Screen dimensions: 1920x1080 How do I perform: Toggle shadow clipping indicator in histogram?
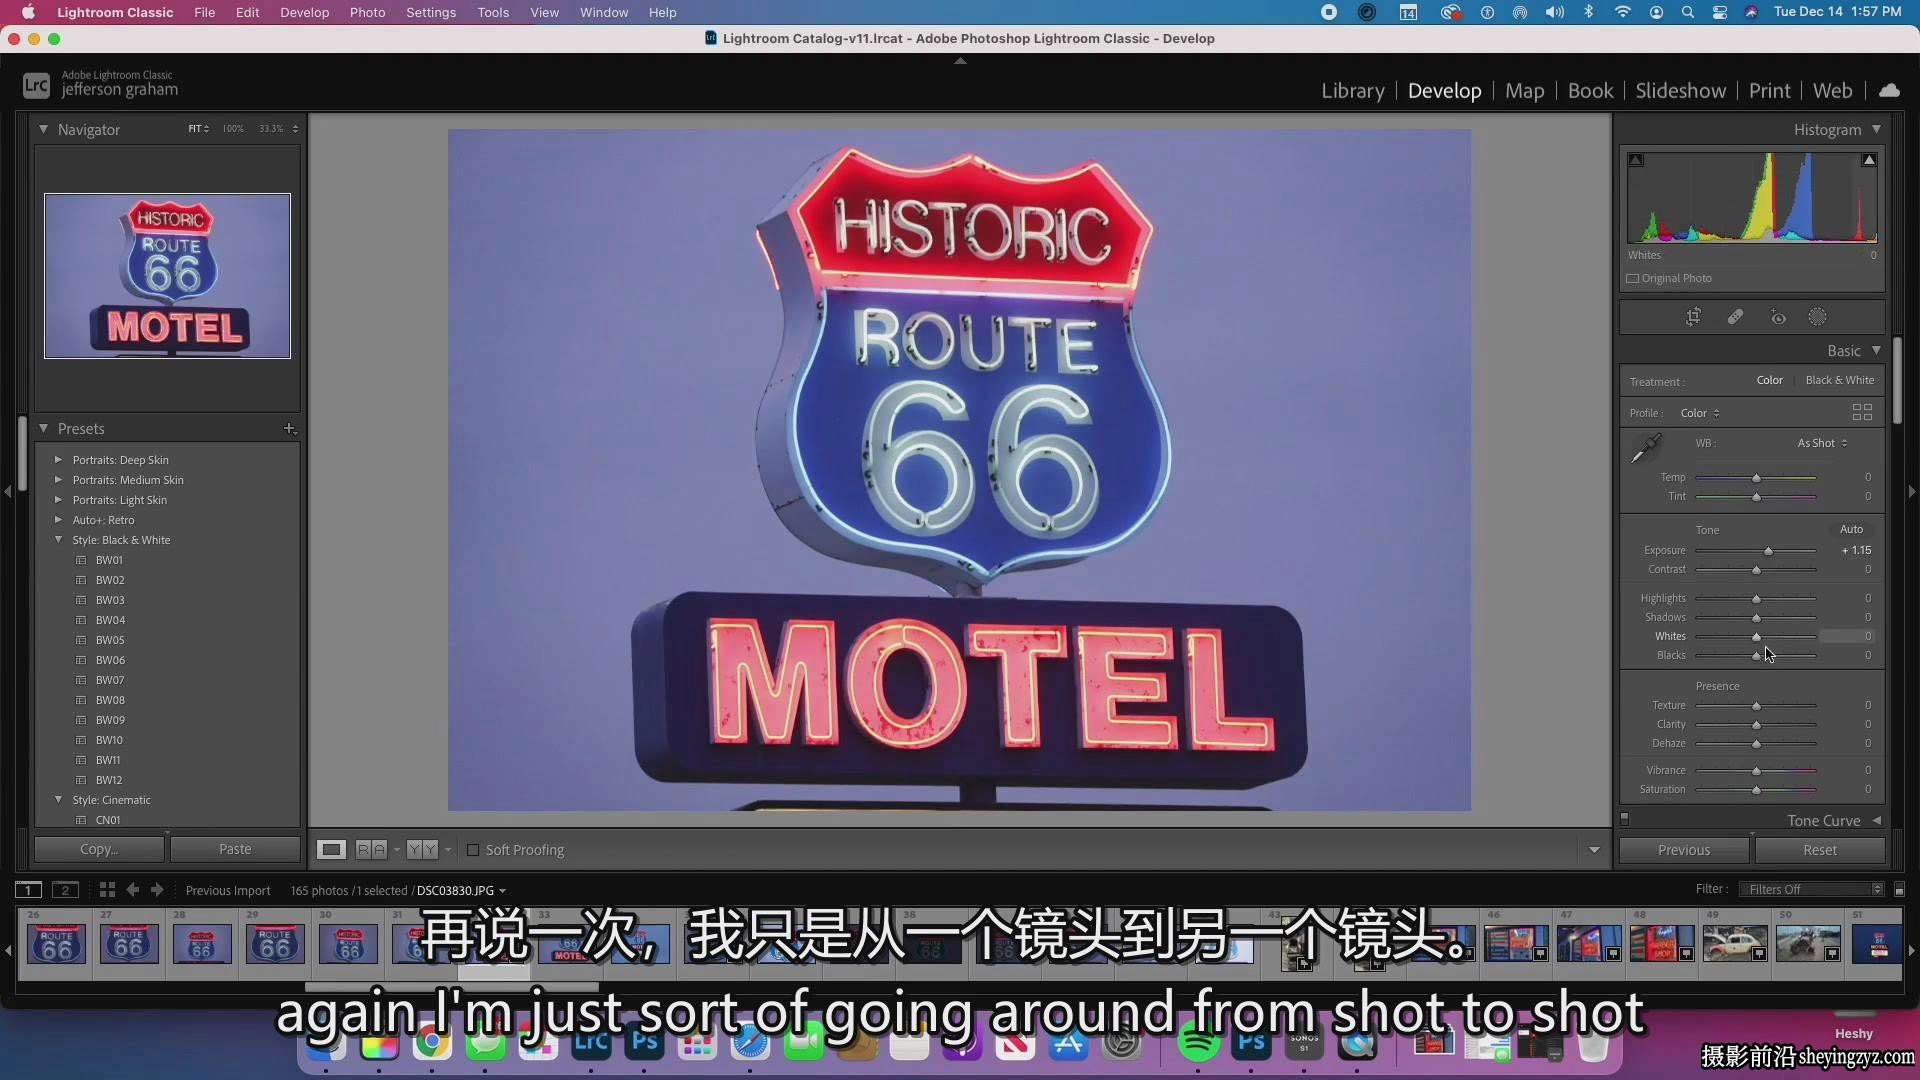click(x=1636, y=160)
